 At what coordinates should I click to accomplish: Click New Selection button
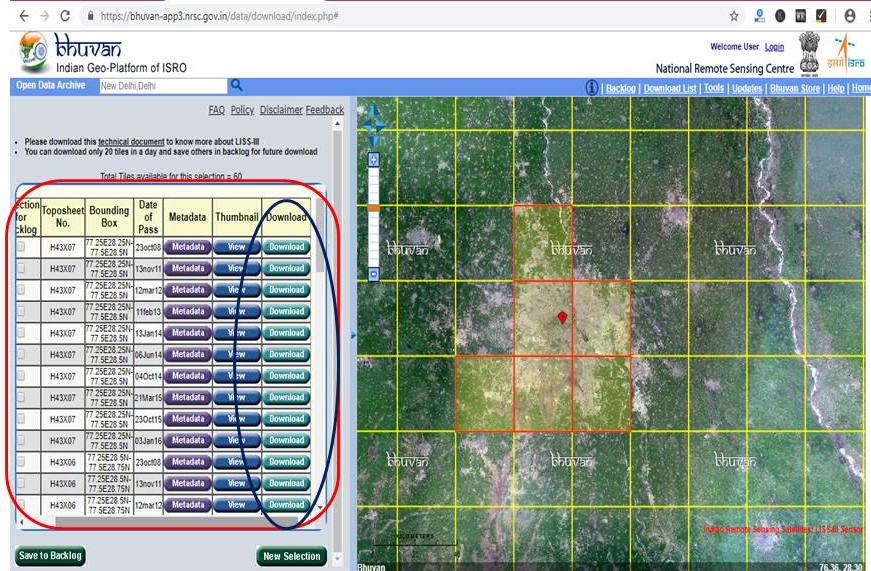tap(292, 556)
